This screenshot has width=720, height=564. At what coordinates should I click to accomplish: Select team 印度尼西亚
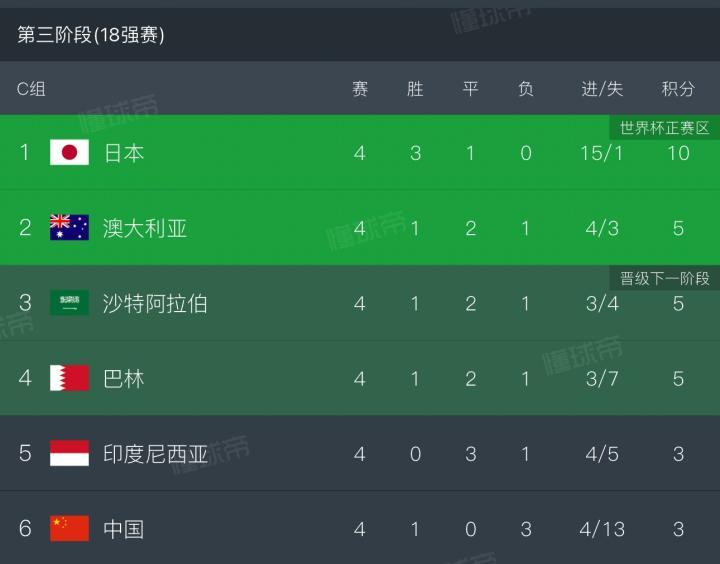click(155, 453)
